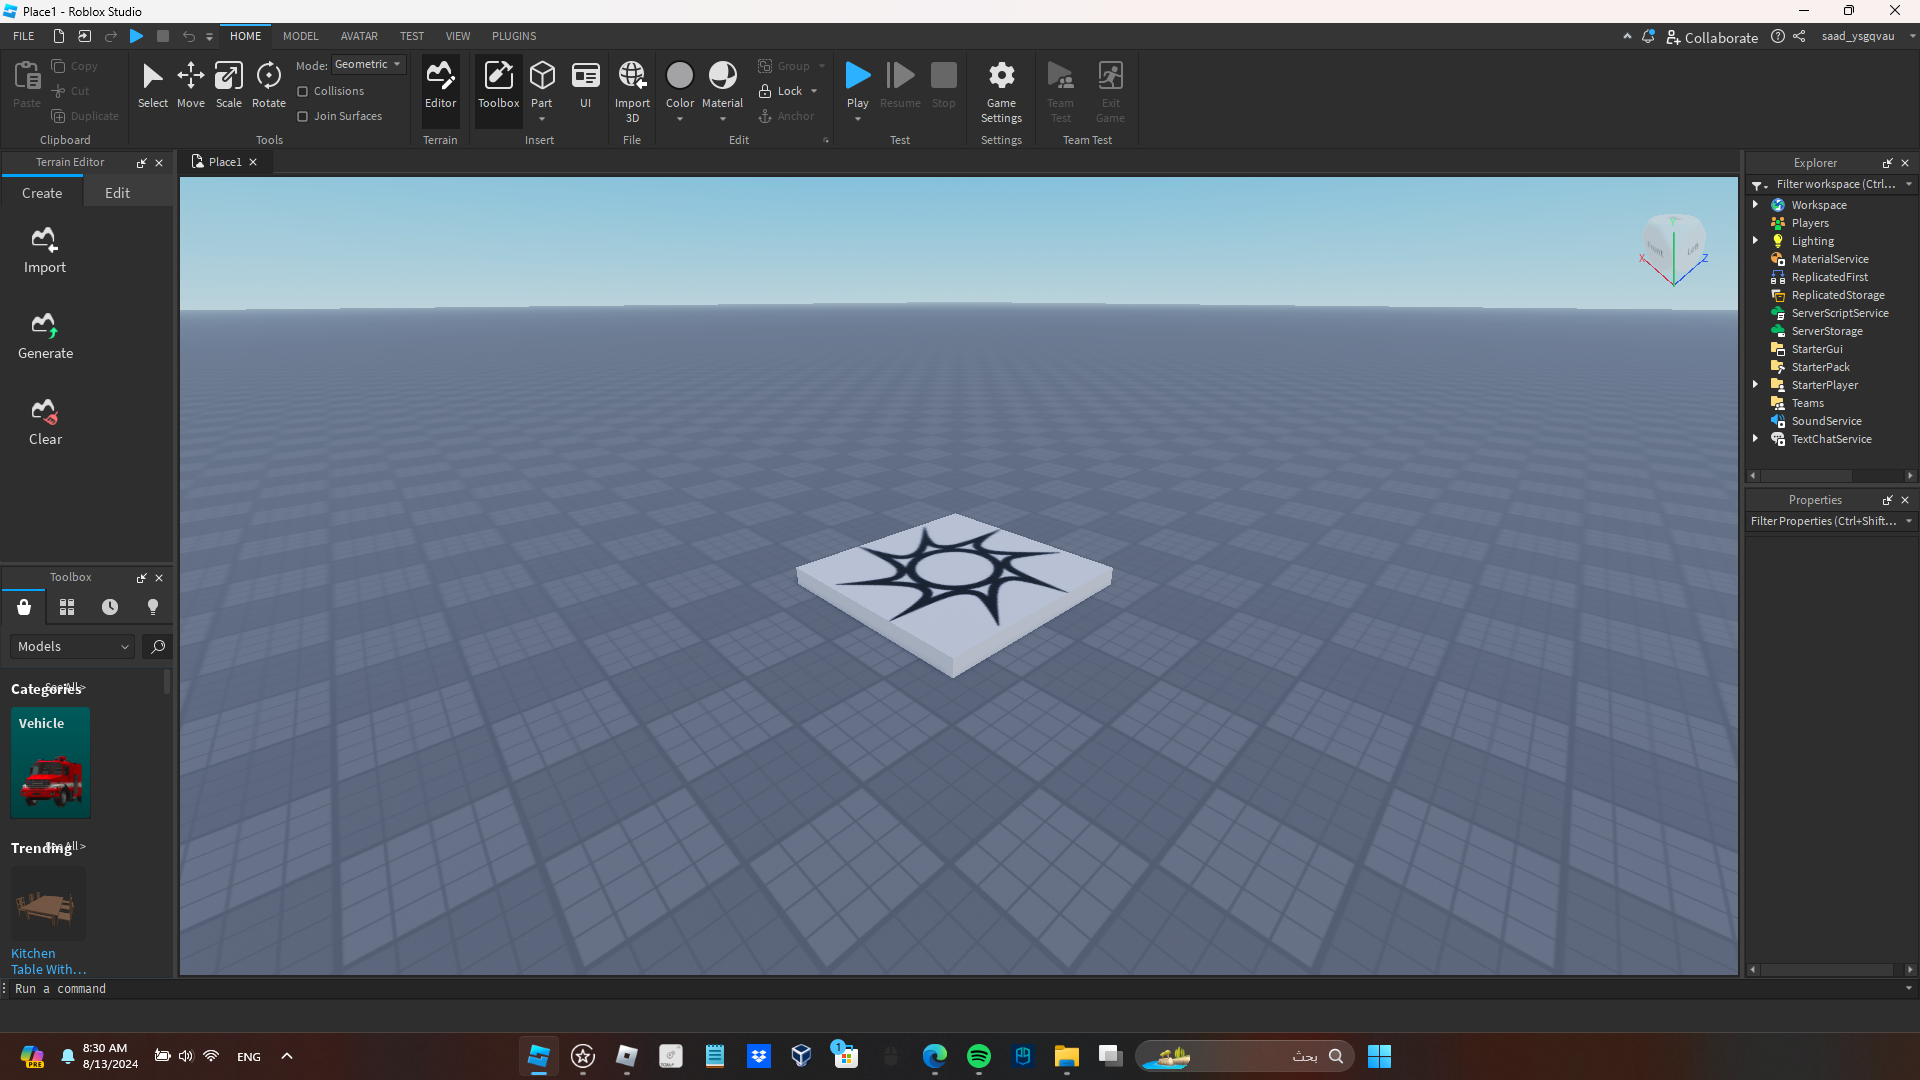Viewport: 1920px width, 1080px height.
Task: Enable the Join Surfaces checkbox
Action: pyautogui.click(x=303, y=116)
